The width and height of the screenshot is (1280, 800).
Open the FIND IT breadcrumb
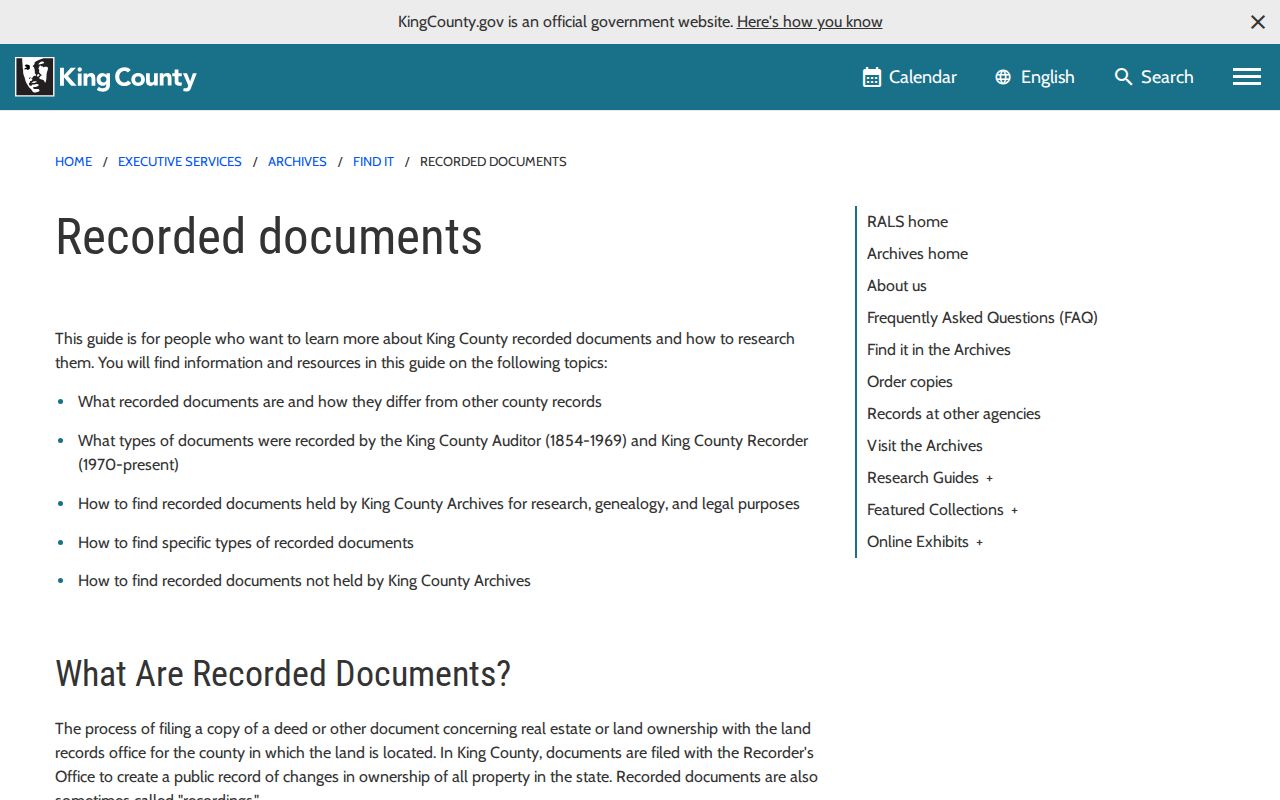(373, 161)
